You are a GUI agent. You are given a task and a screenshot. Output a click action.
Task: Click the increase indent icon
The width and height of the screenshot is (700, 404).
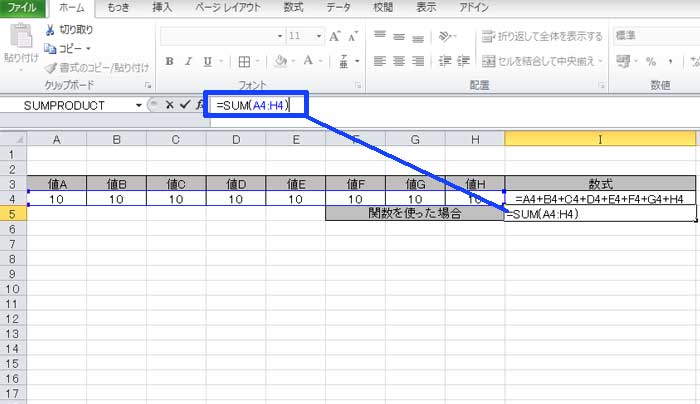tap(463, 61)
